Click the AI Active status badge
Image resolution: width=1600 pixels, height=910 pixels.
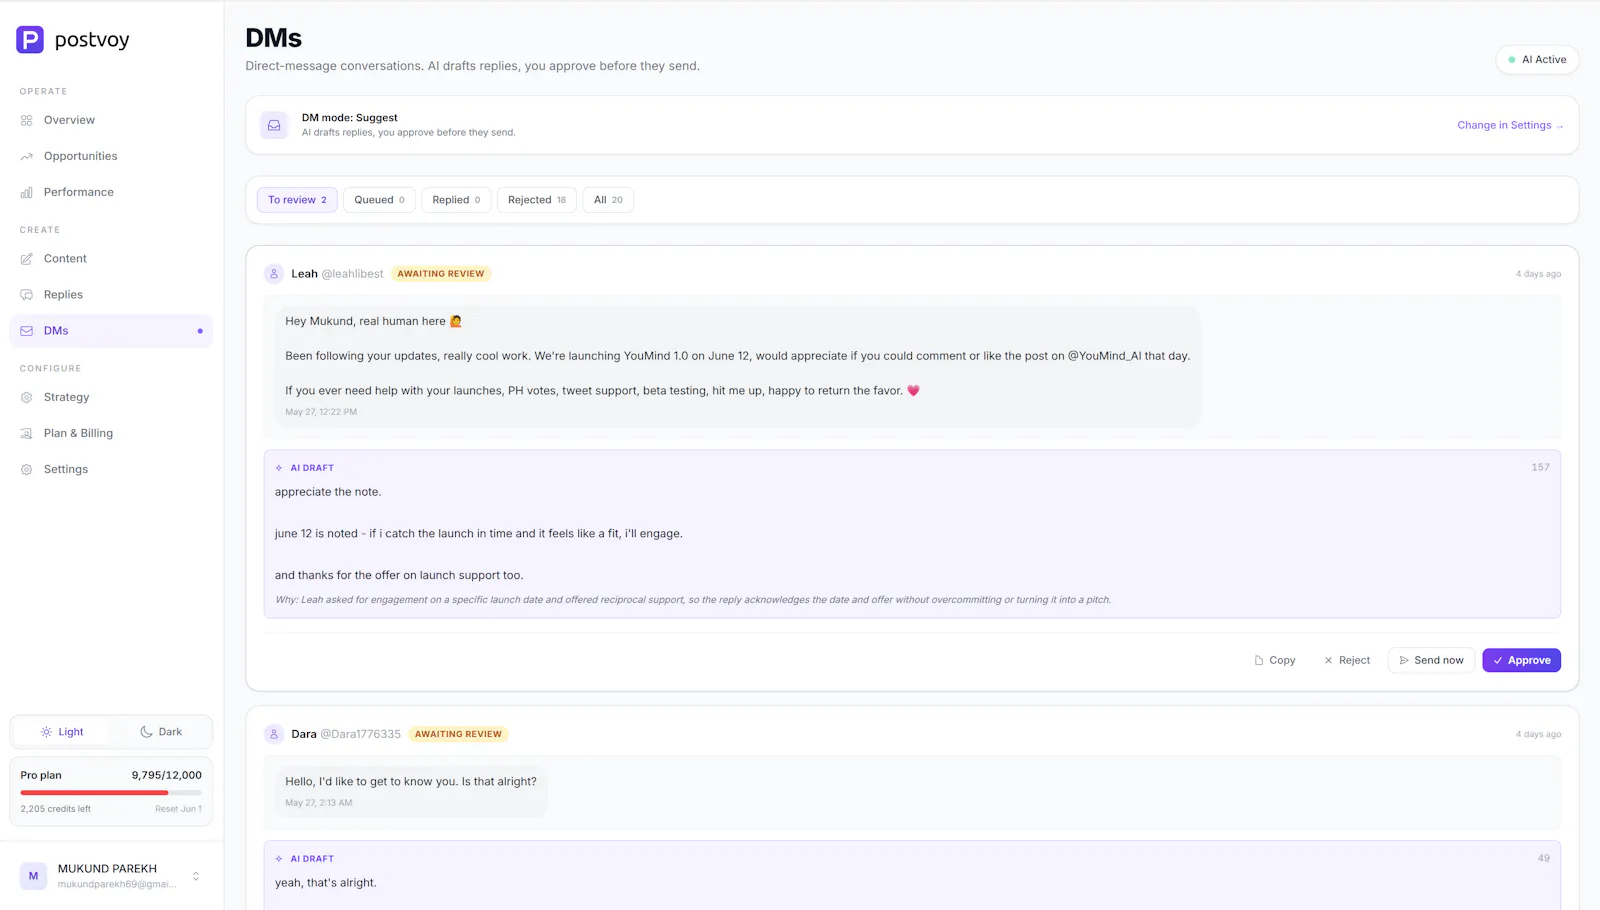1538,60
